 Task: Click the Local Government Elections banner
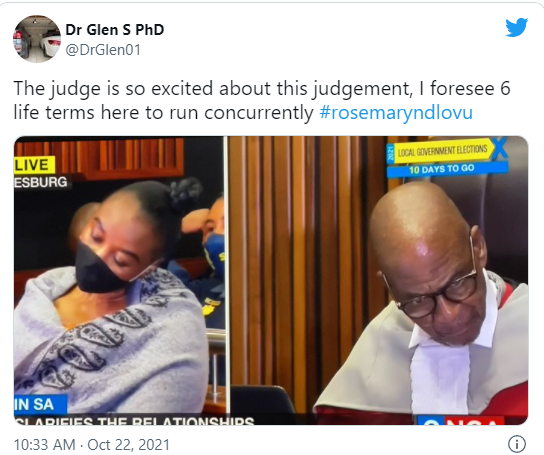point(441,150)
